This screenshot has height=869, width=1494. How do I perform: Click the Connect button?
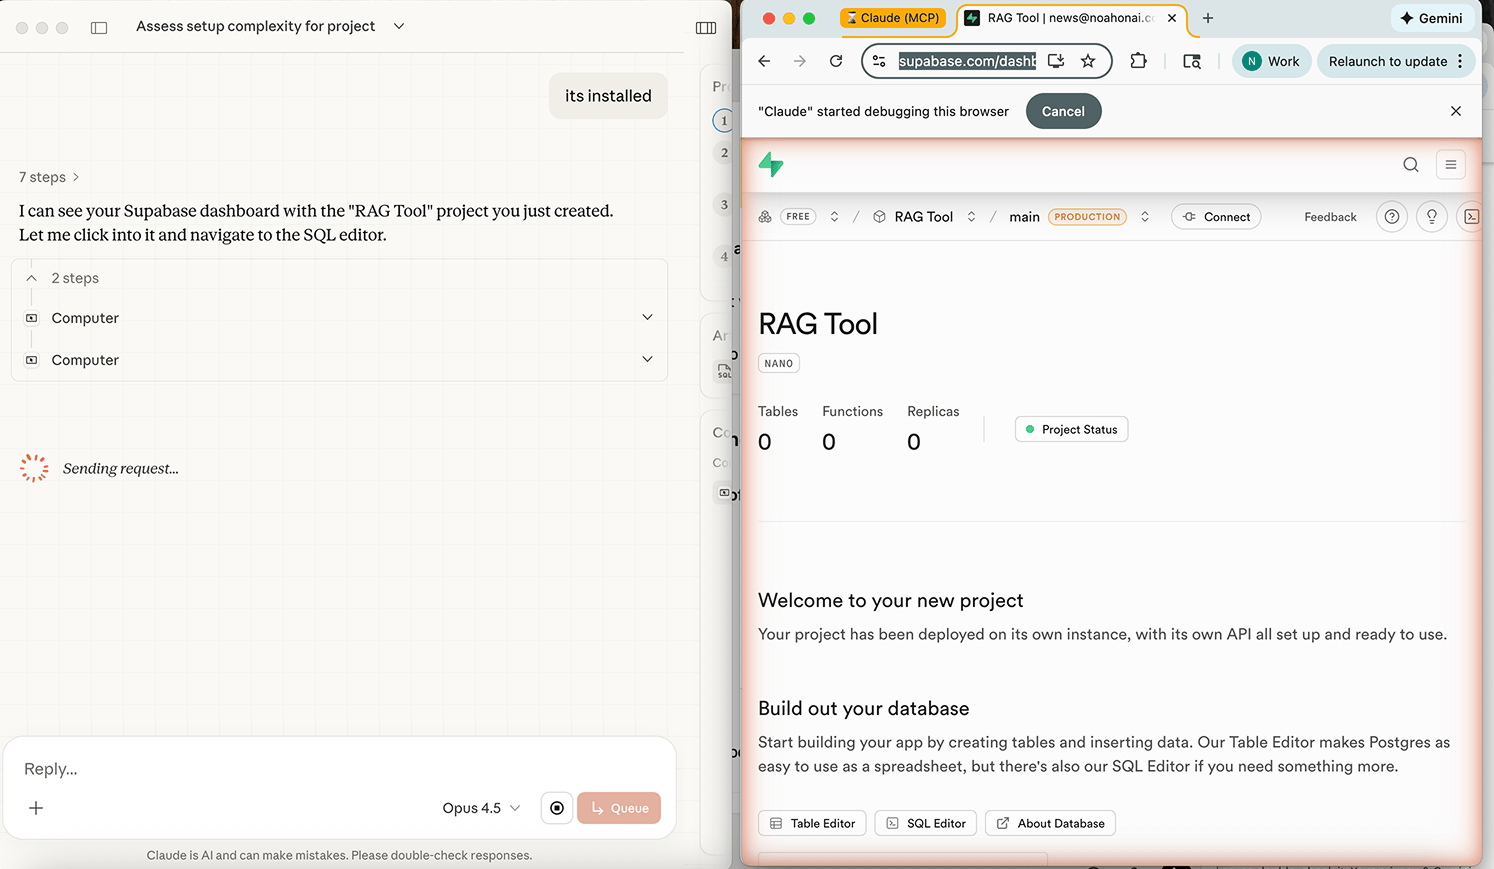[1216, 217]
